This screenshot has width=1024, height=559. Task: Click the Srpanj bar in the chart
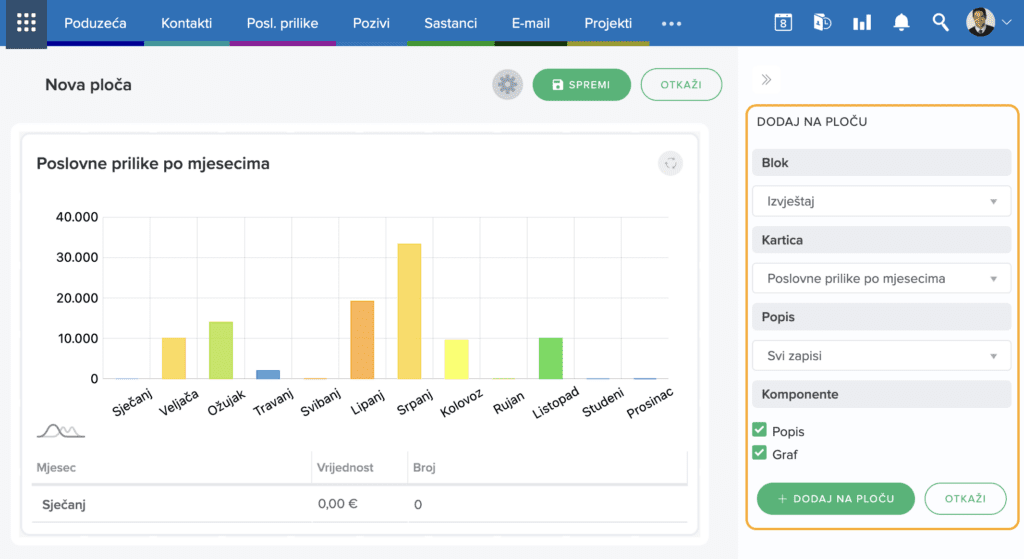click(x=409, y=310)
